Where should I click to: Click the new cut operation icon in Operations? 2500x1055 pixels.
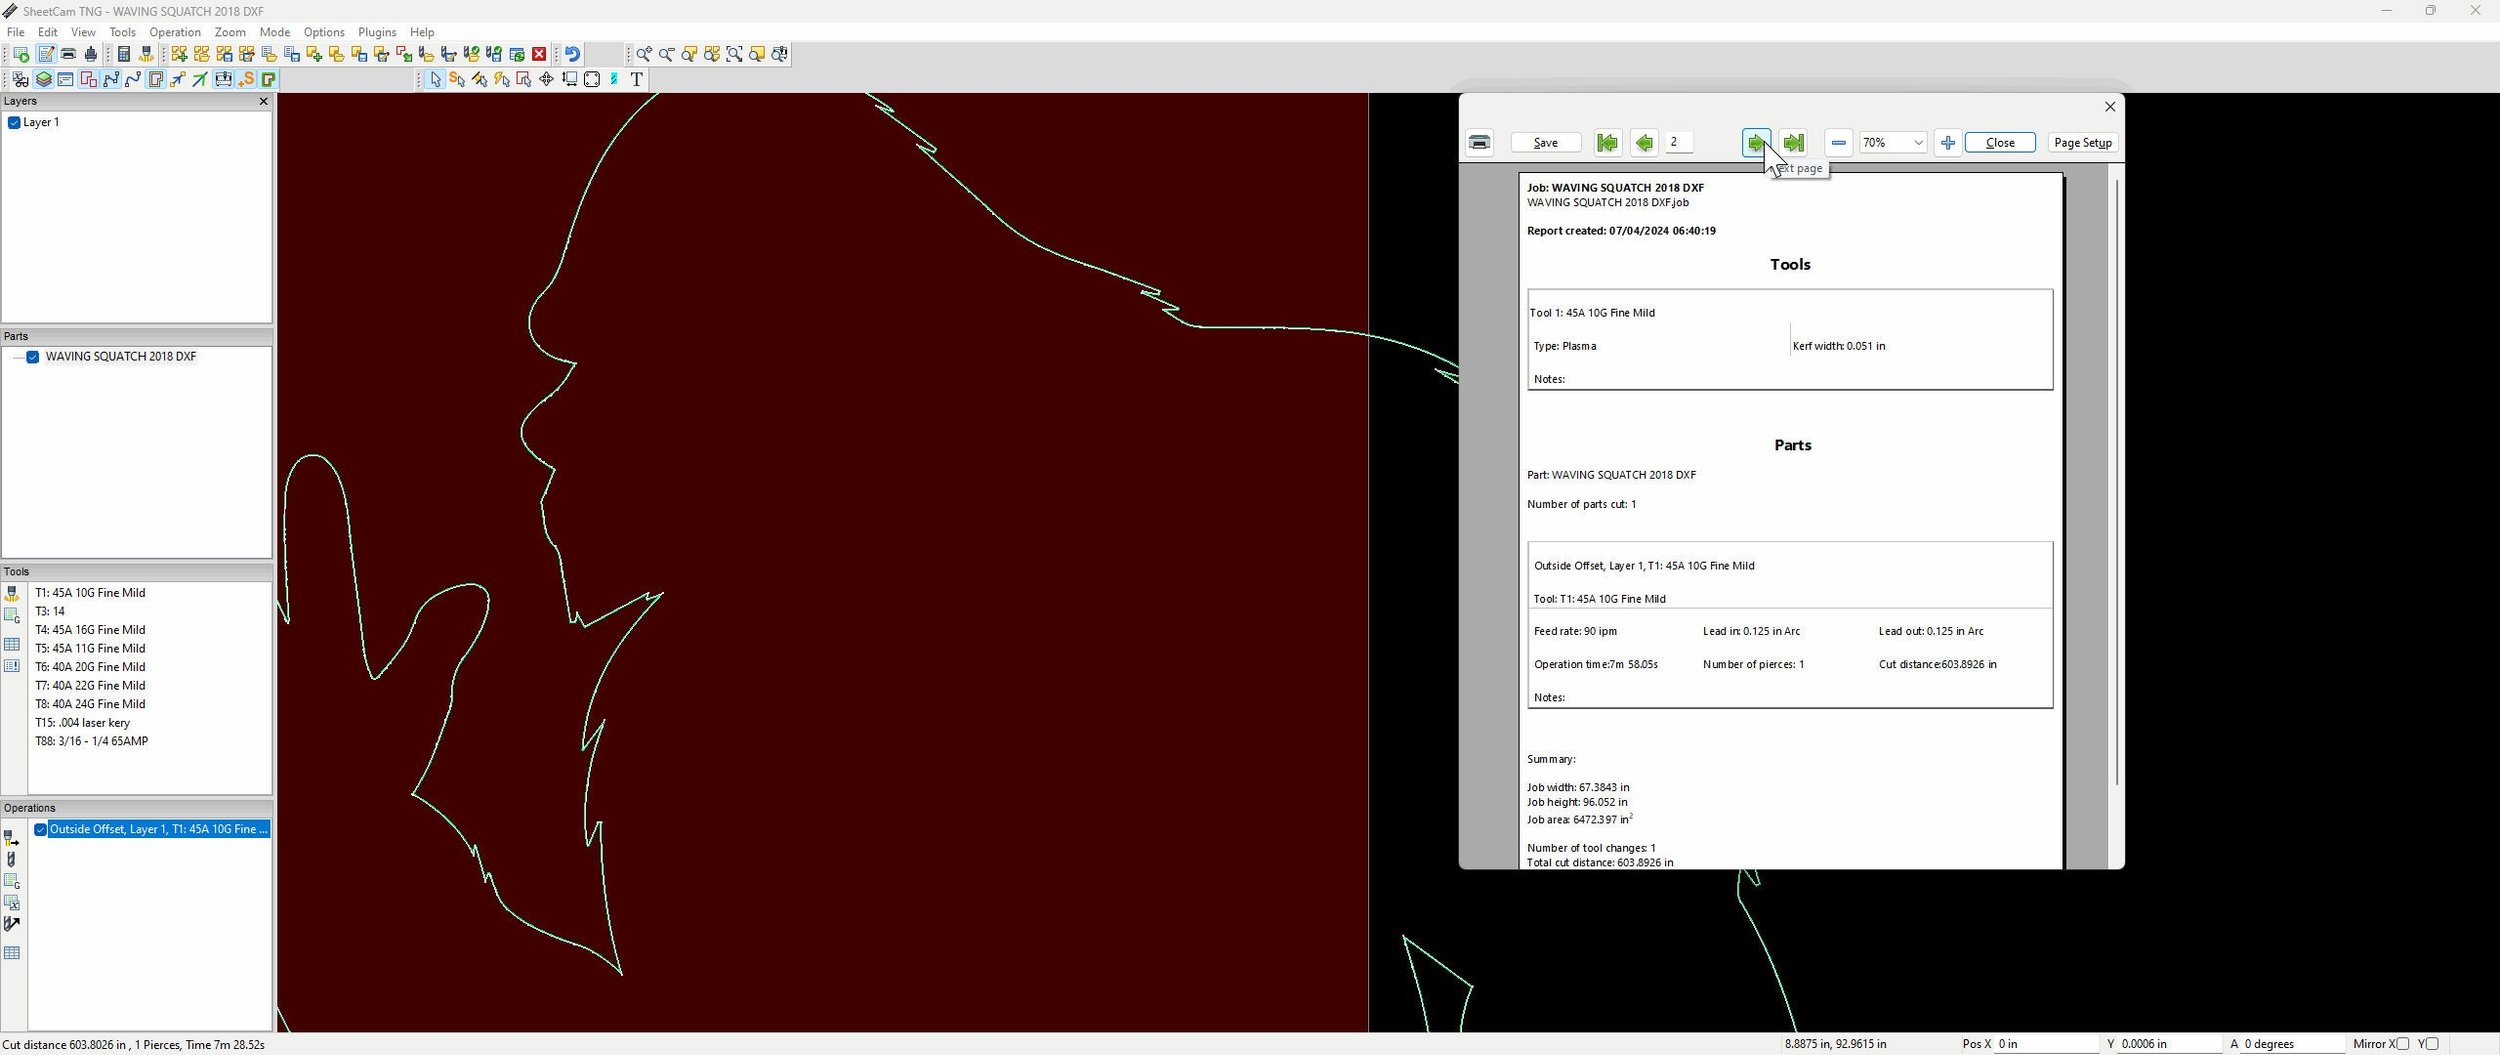pos(12,838)
